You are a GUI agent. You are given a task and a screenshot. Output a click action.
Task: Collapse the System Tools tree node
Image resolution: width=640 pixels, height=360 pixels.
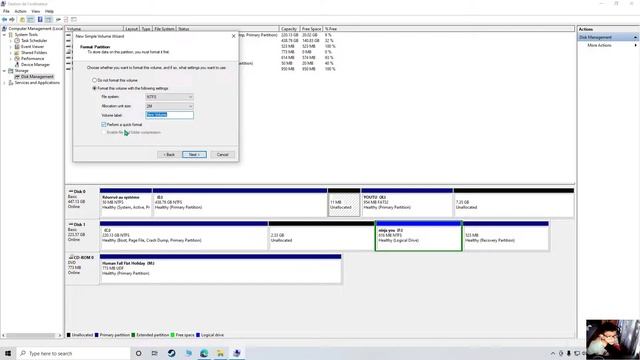4,35
